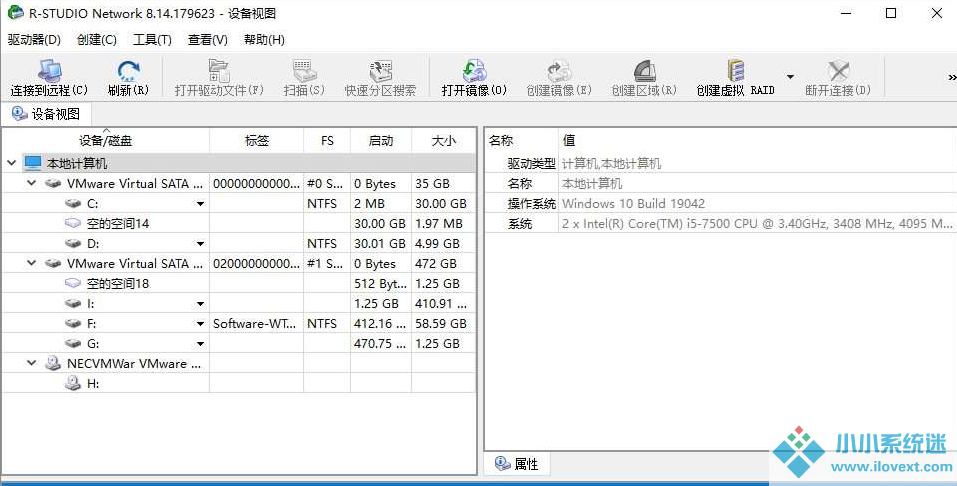957x486 pixels.
Task: Sort by the 启动 column header
Action: 381,140
